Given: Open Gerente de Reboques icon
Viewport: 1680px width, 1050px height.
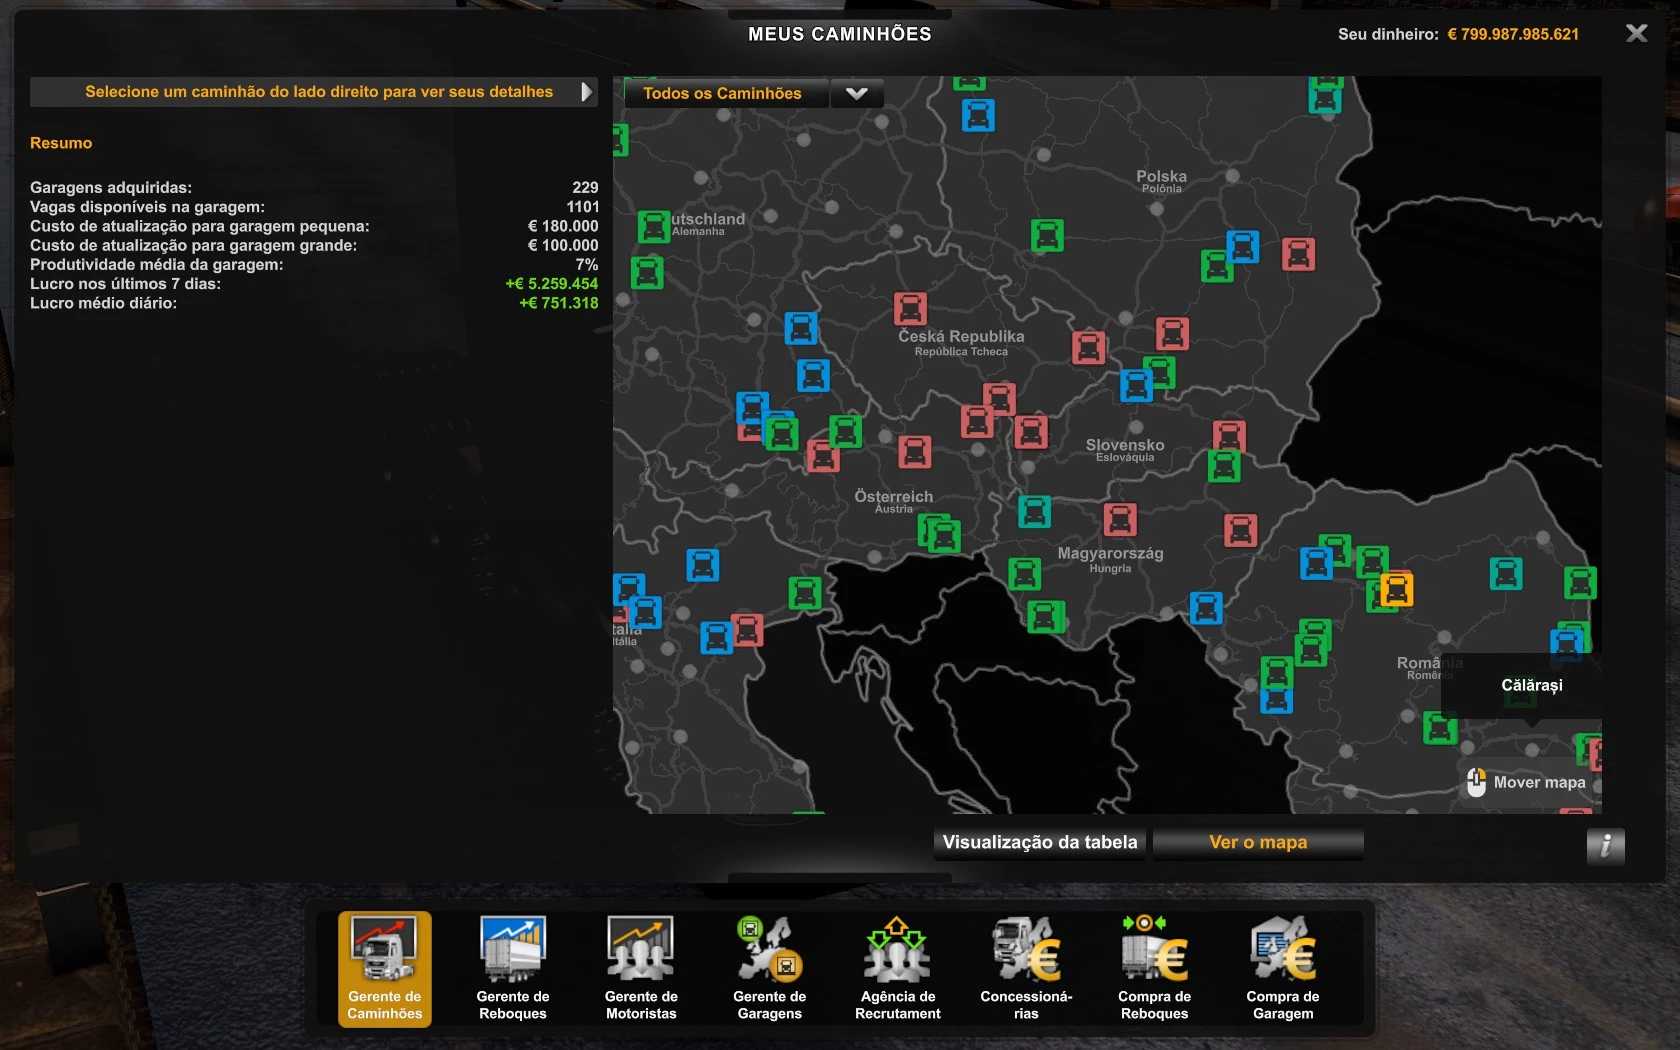Looking at the screenshot, I should tap(512, 968).
